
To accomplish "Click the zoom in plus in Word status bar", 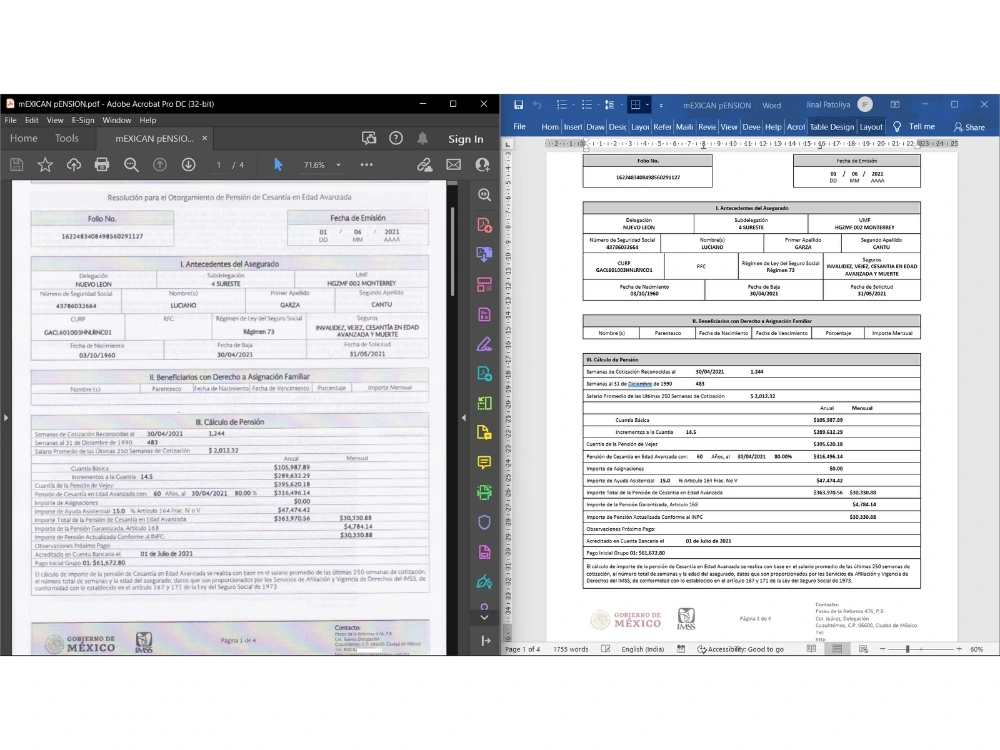I will 959,649.
